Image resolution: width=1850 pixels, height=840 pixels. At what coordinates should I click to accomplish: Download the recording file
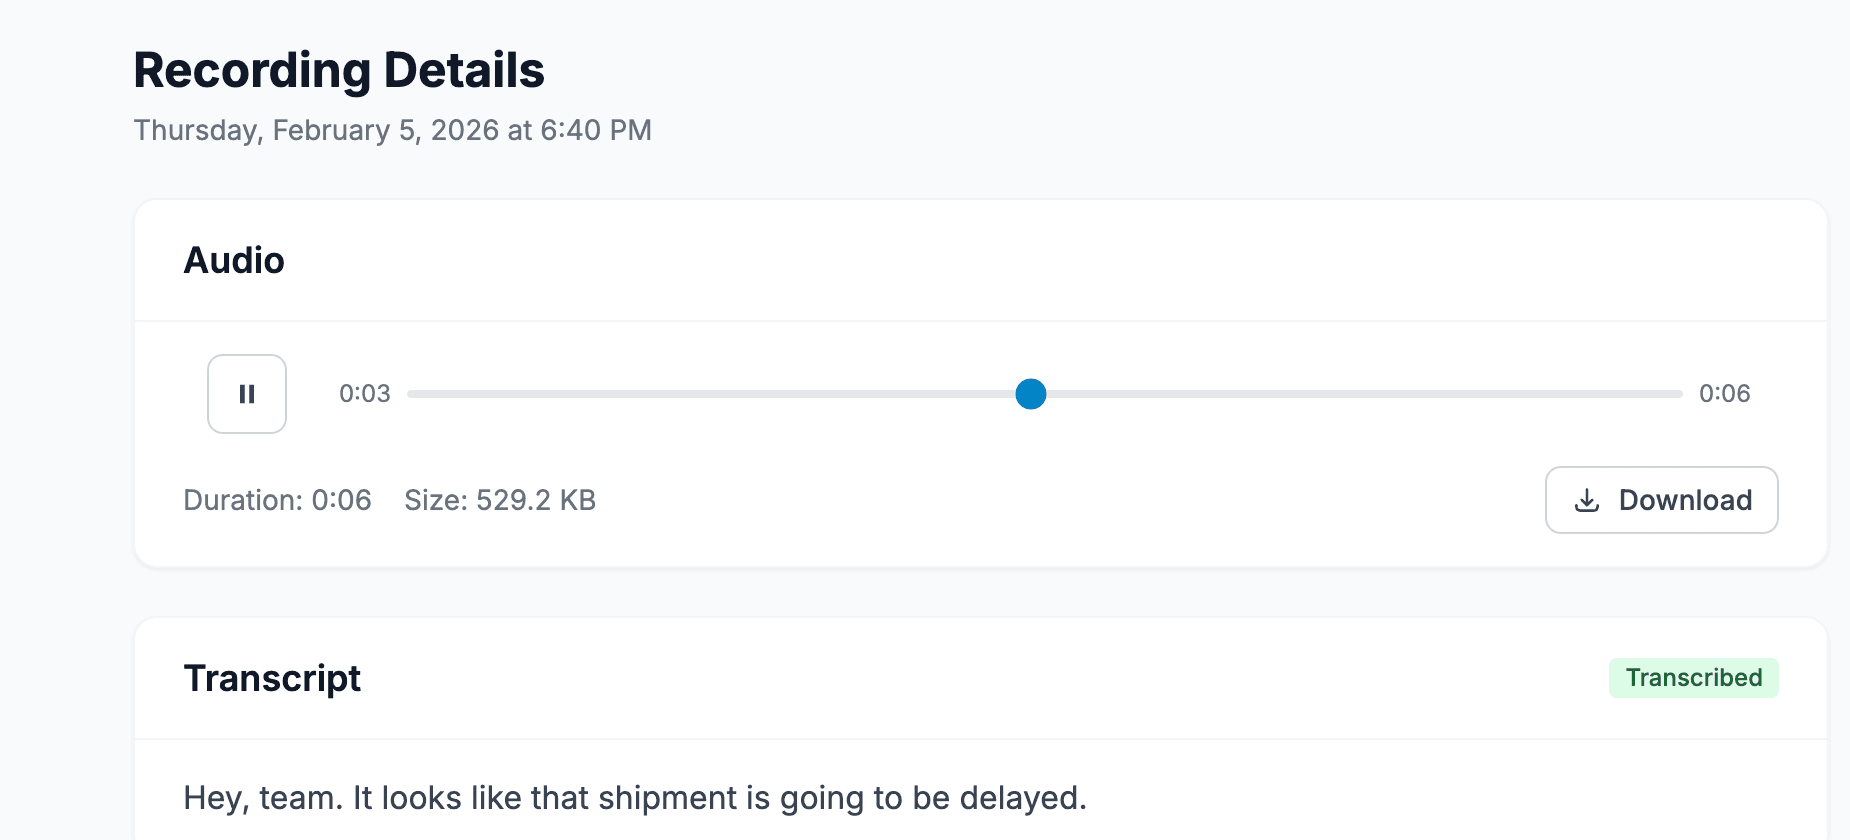1661,500
